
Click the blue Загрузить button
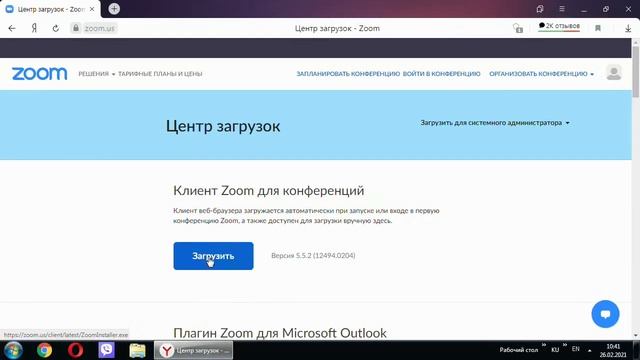[213, 256]
